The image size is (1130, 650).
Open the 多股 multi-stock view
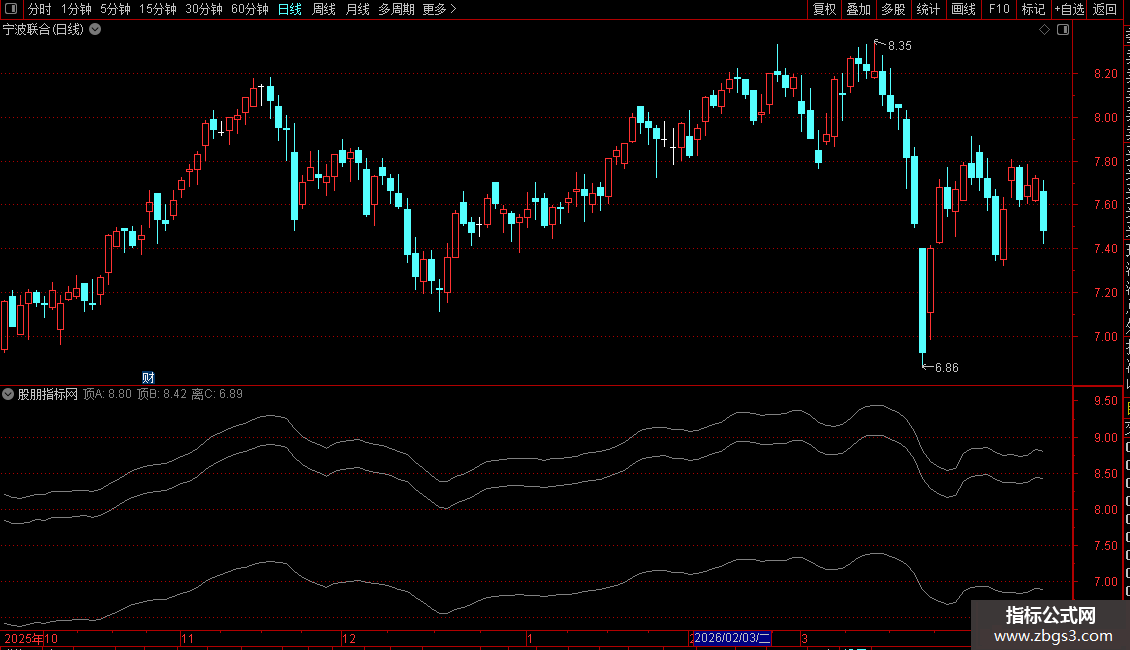coord(893,9)
